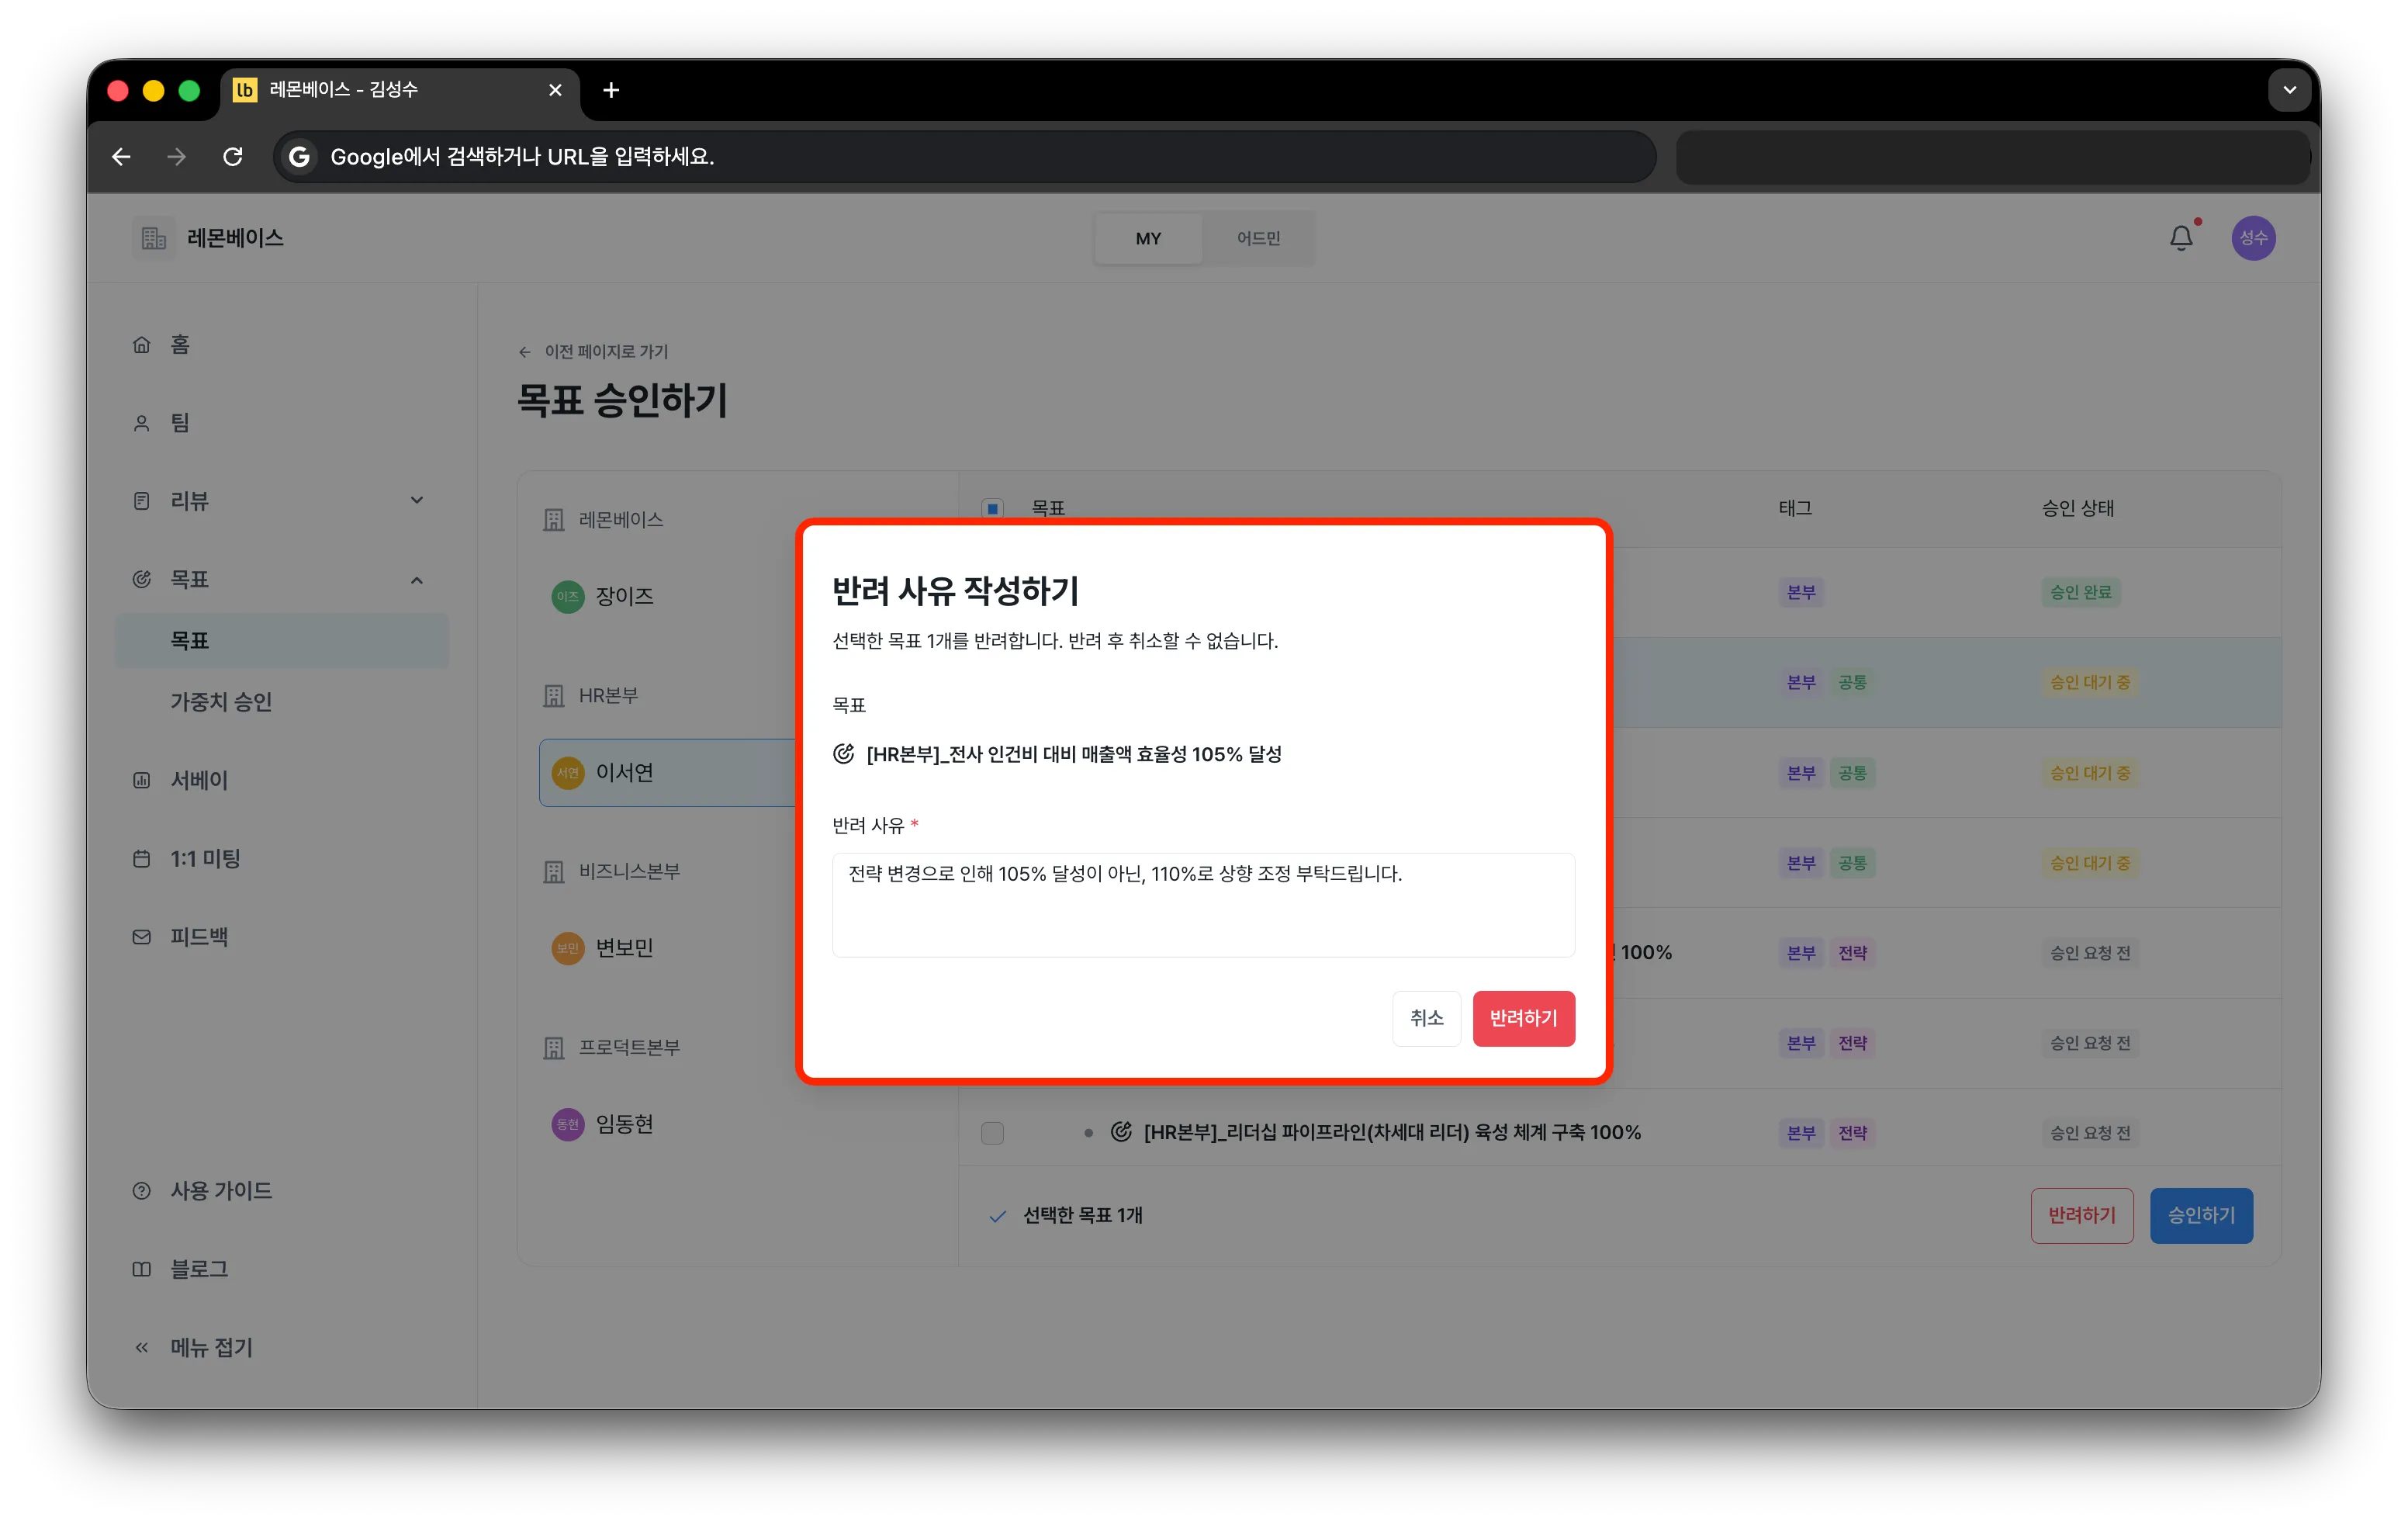Screen dimensions: 2408x1524
Task: Toggle the select-all checkbox in 목표 header
Action: [992, 509]
